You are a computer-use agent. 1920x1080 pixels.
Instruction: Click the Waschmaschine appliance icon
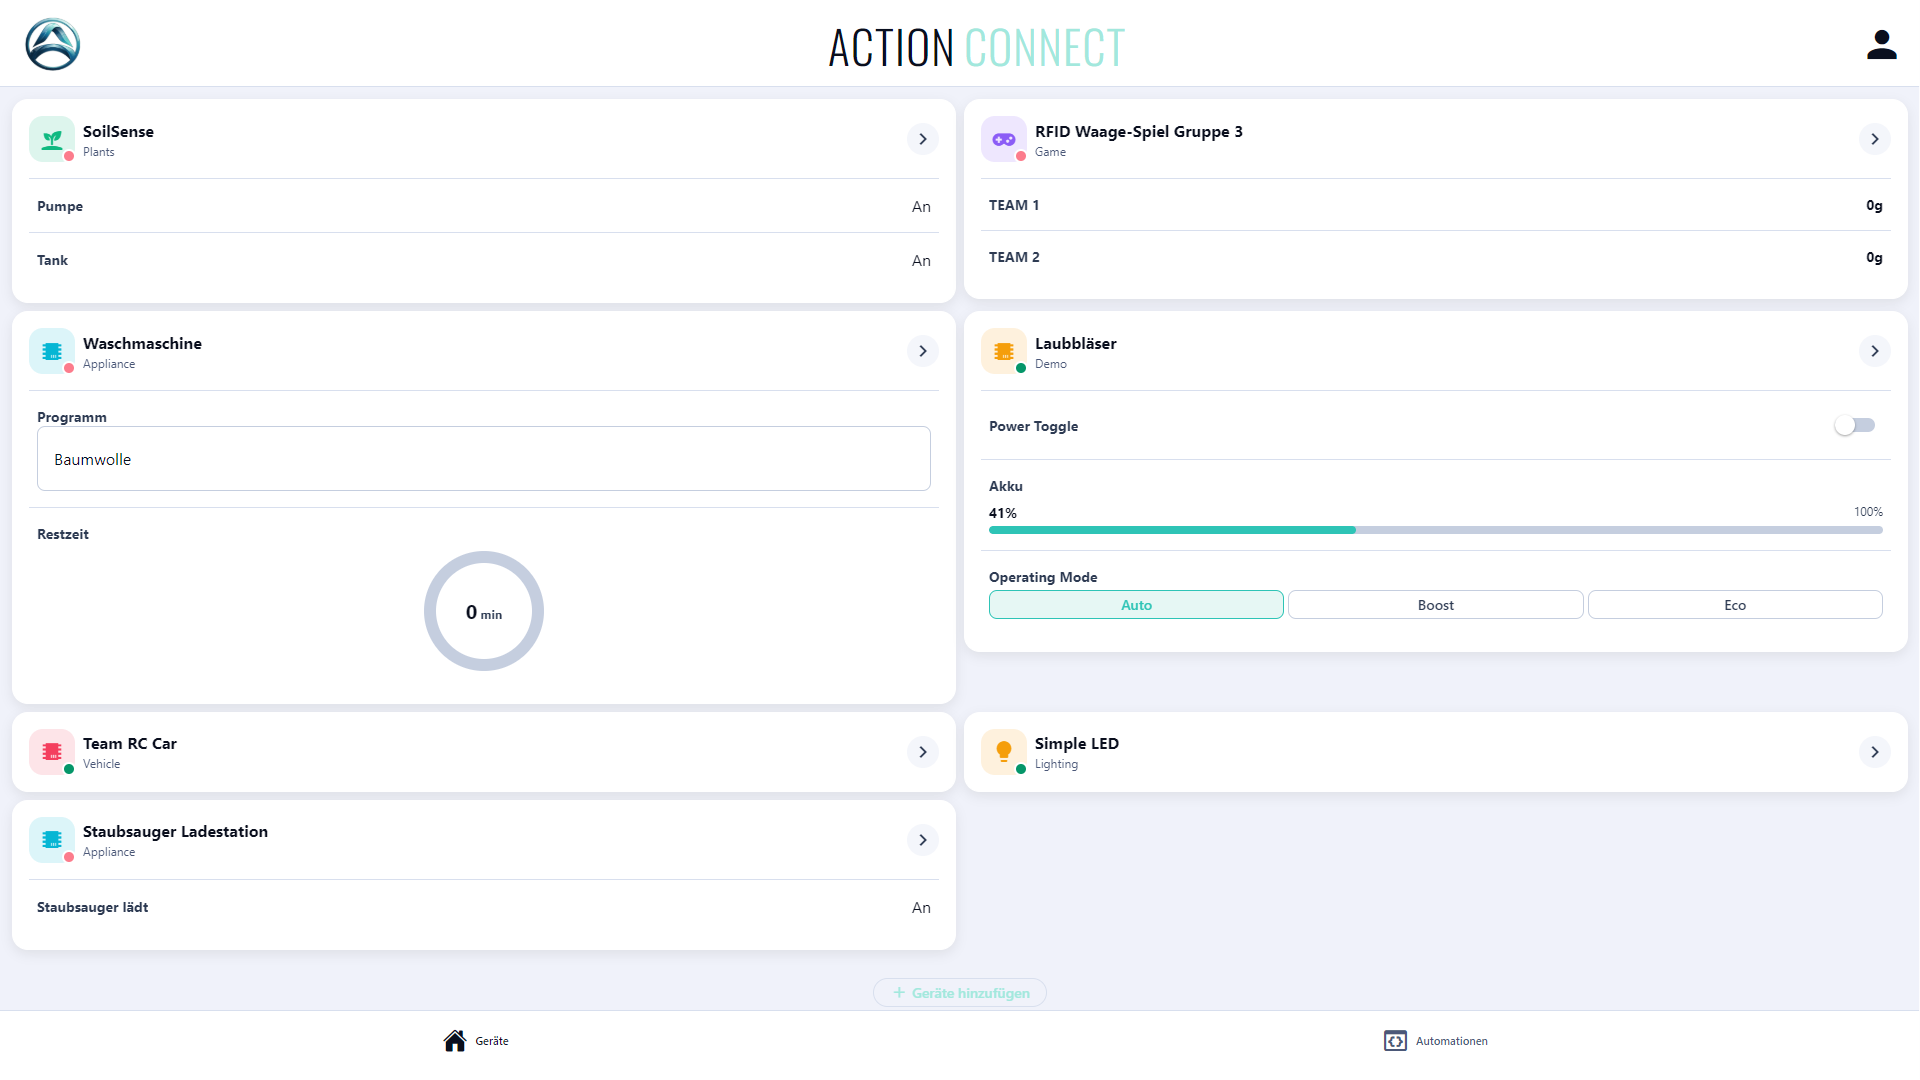(x=52, y=351)
